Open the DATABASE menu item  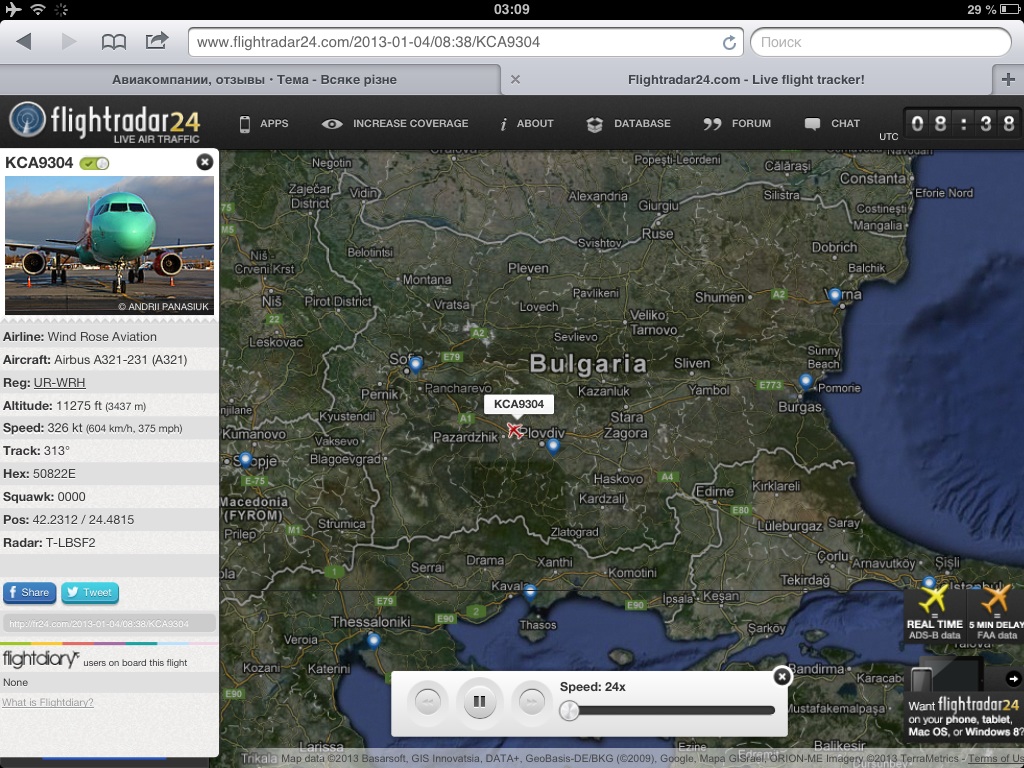click(x=629, y=124)
